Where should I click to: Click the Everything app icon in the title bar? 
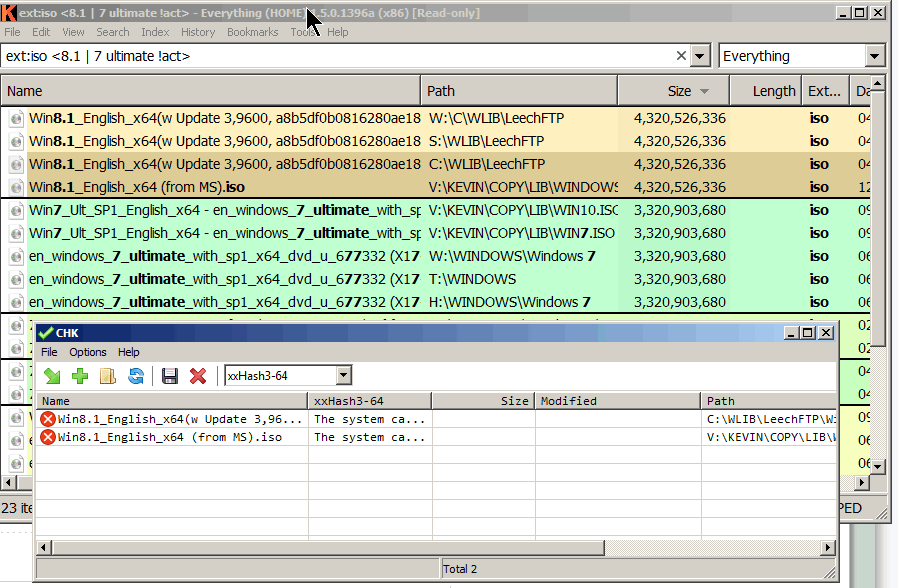click(x=9, y=13)
